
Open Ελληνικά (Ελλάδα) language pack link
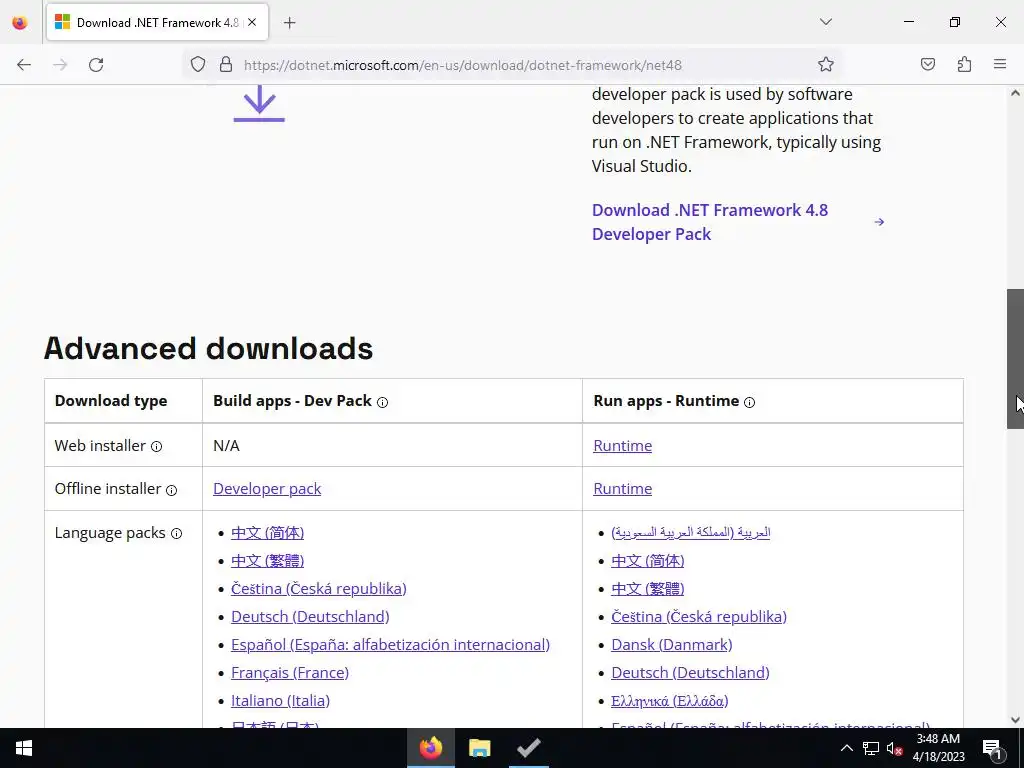[x=669, y=701]
